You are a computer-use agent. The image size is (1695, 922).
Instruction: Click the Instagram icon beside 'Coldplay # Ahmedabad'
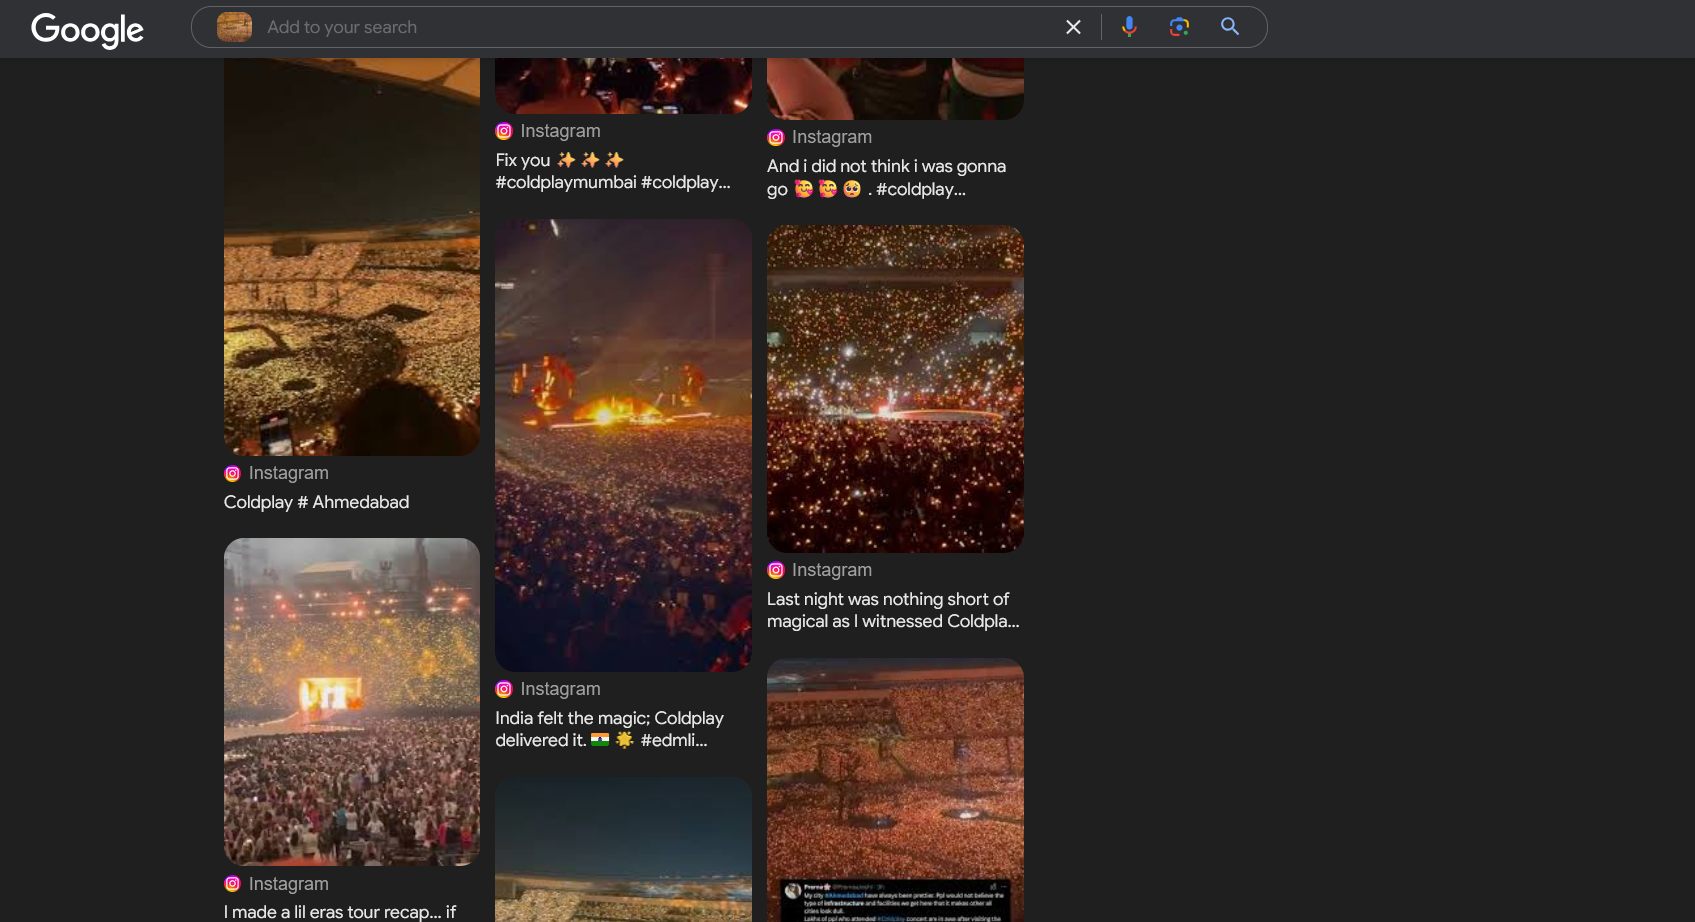click(x=232, y=473)
